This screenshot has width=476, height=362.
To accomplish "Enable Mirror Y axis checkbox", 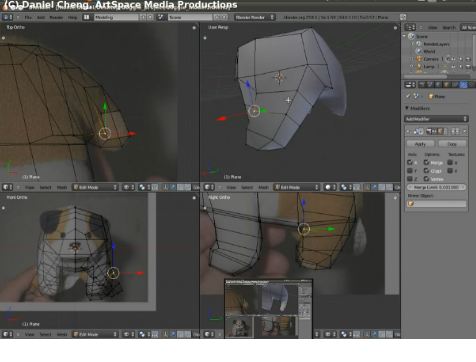I will [410, 171].
